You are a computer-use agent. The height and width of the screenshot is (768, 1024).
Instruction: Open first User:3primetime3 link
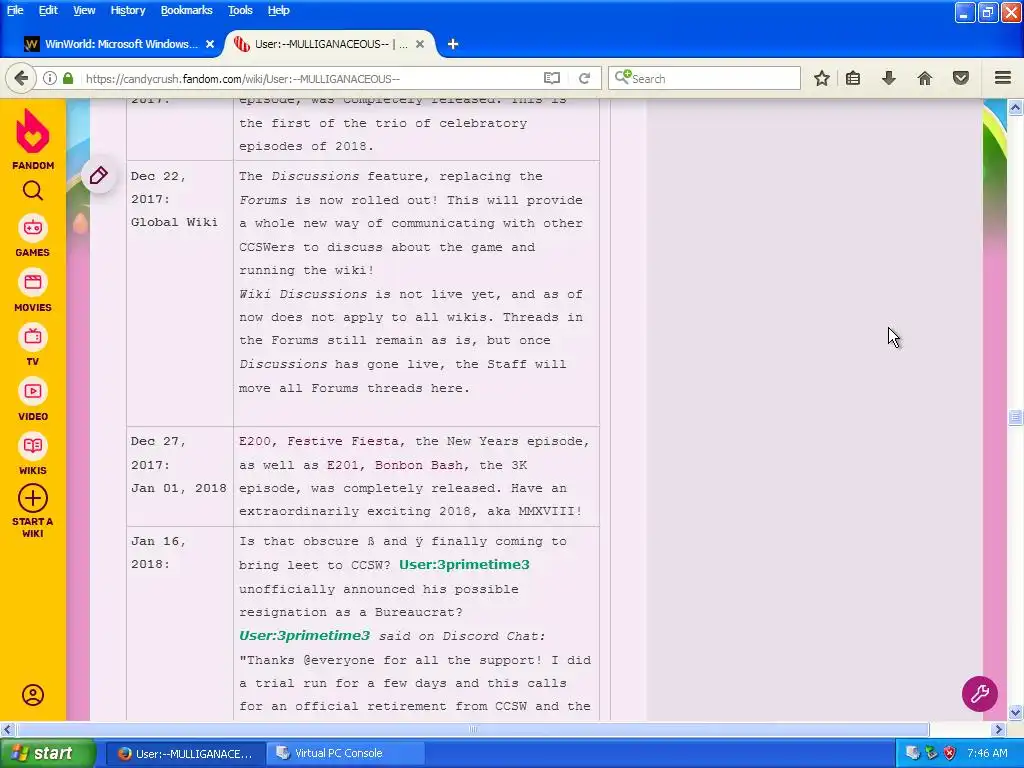[464, 564]
